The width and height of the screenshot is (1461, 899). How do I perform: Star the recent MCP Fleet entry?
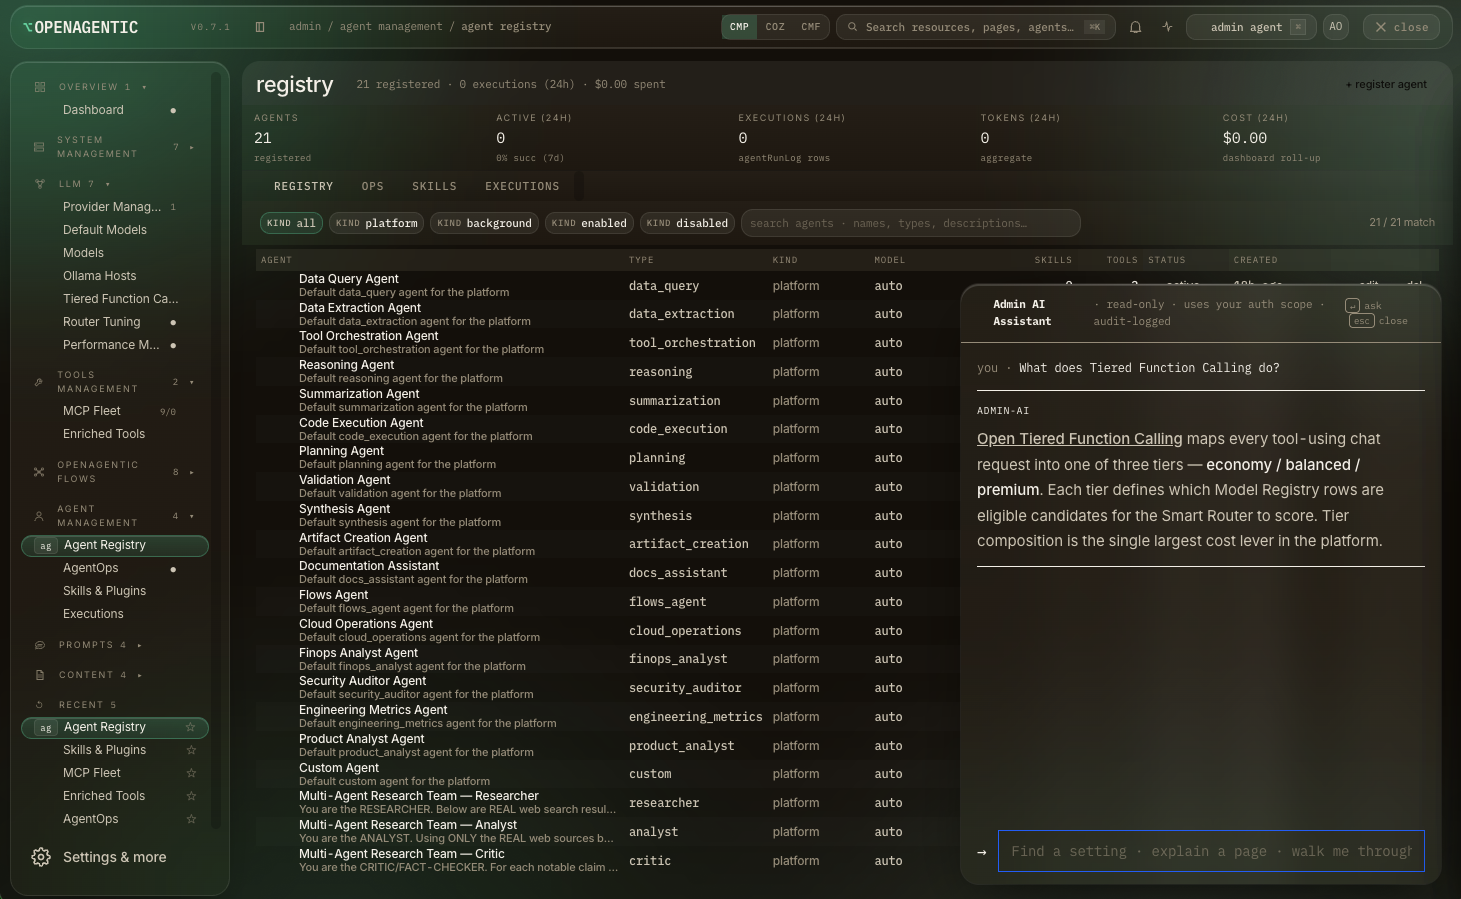pyautogui.click(x=191, y=773)
